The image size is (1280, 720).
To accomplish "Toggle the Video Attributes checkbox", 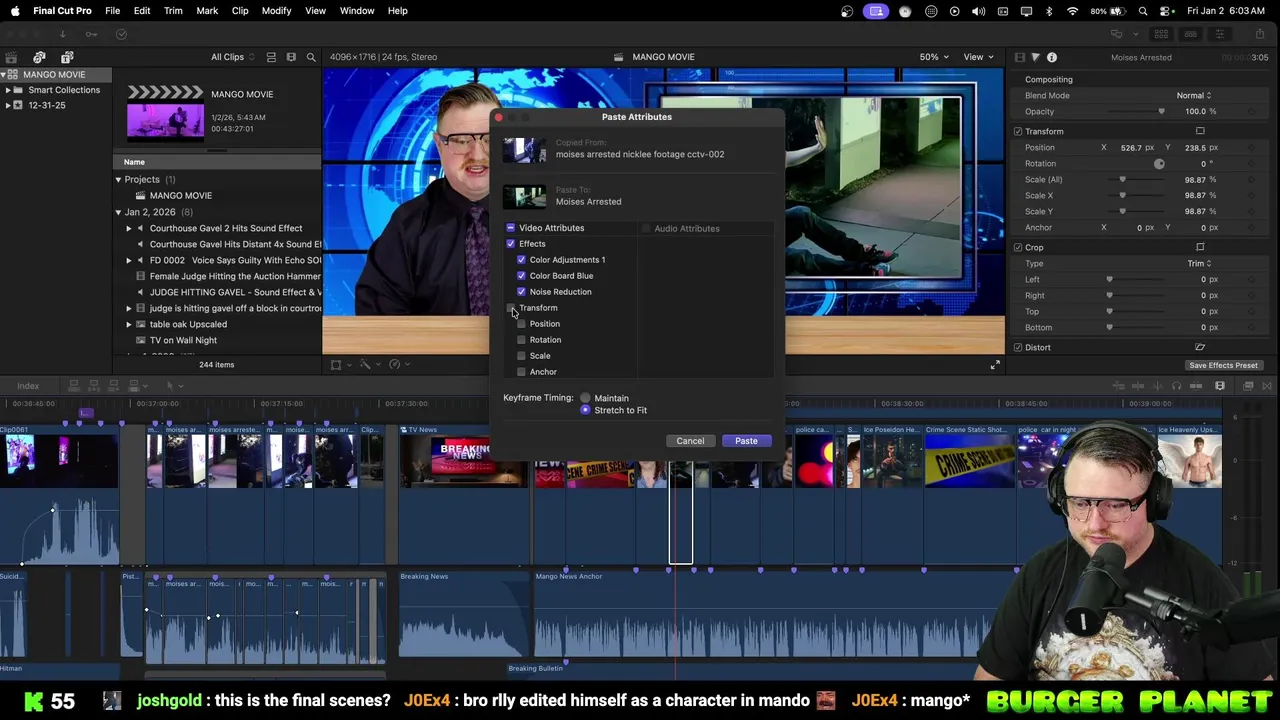I will pos(510,228).
